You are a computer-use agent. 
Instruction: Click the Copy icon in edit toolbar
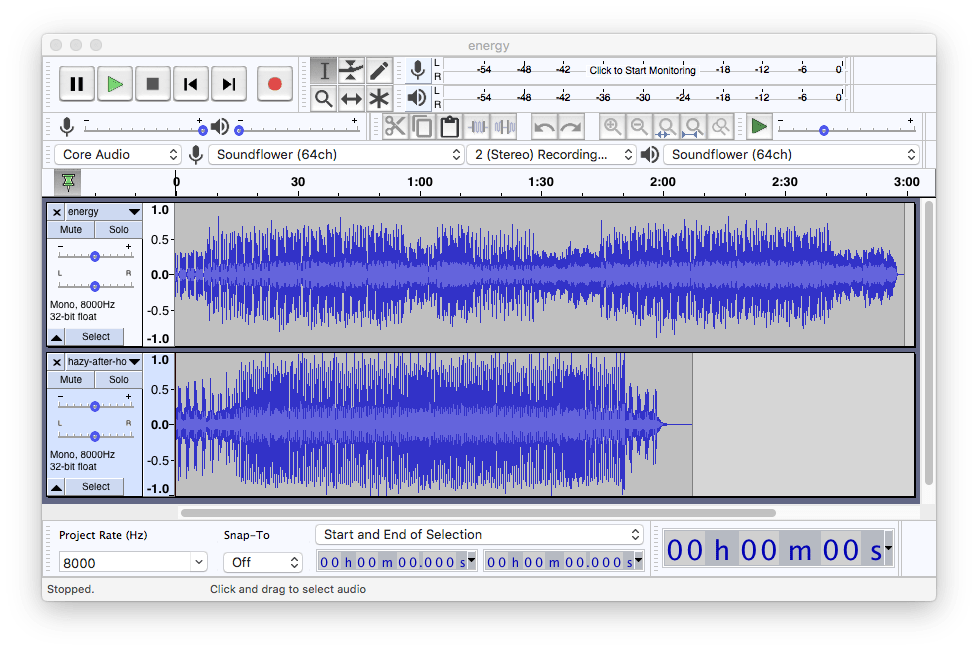point(422,127)
